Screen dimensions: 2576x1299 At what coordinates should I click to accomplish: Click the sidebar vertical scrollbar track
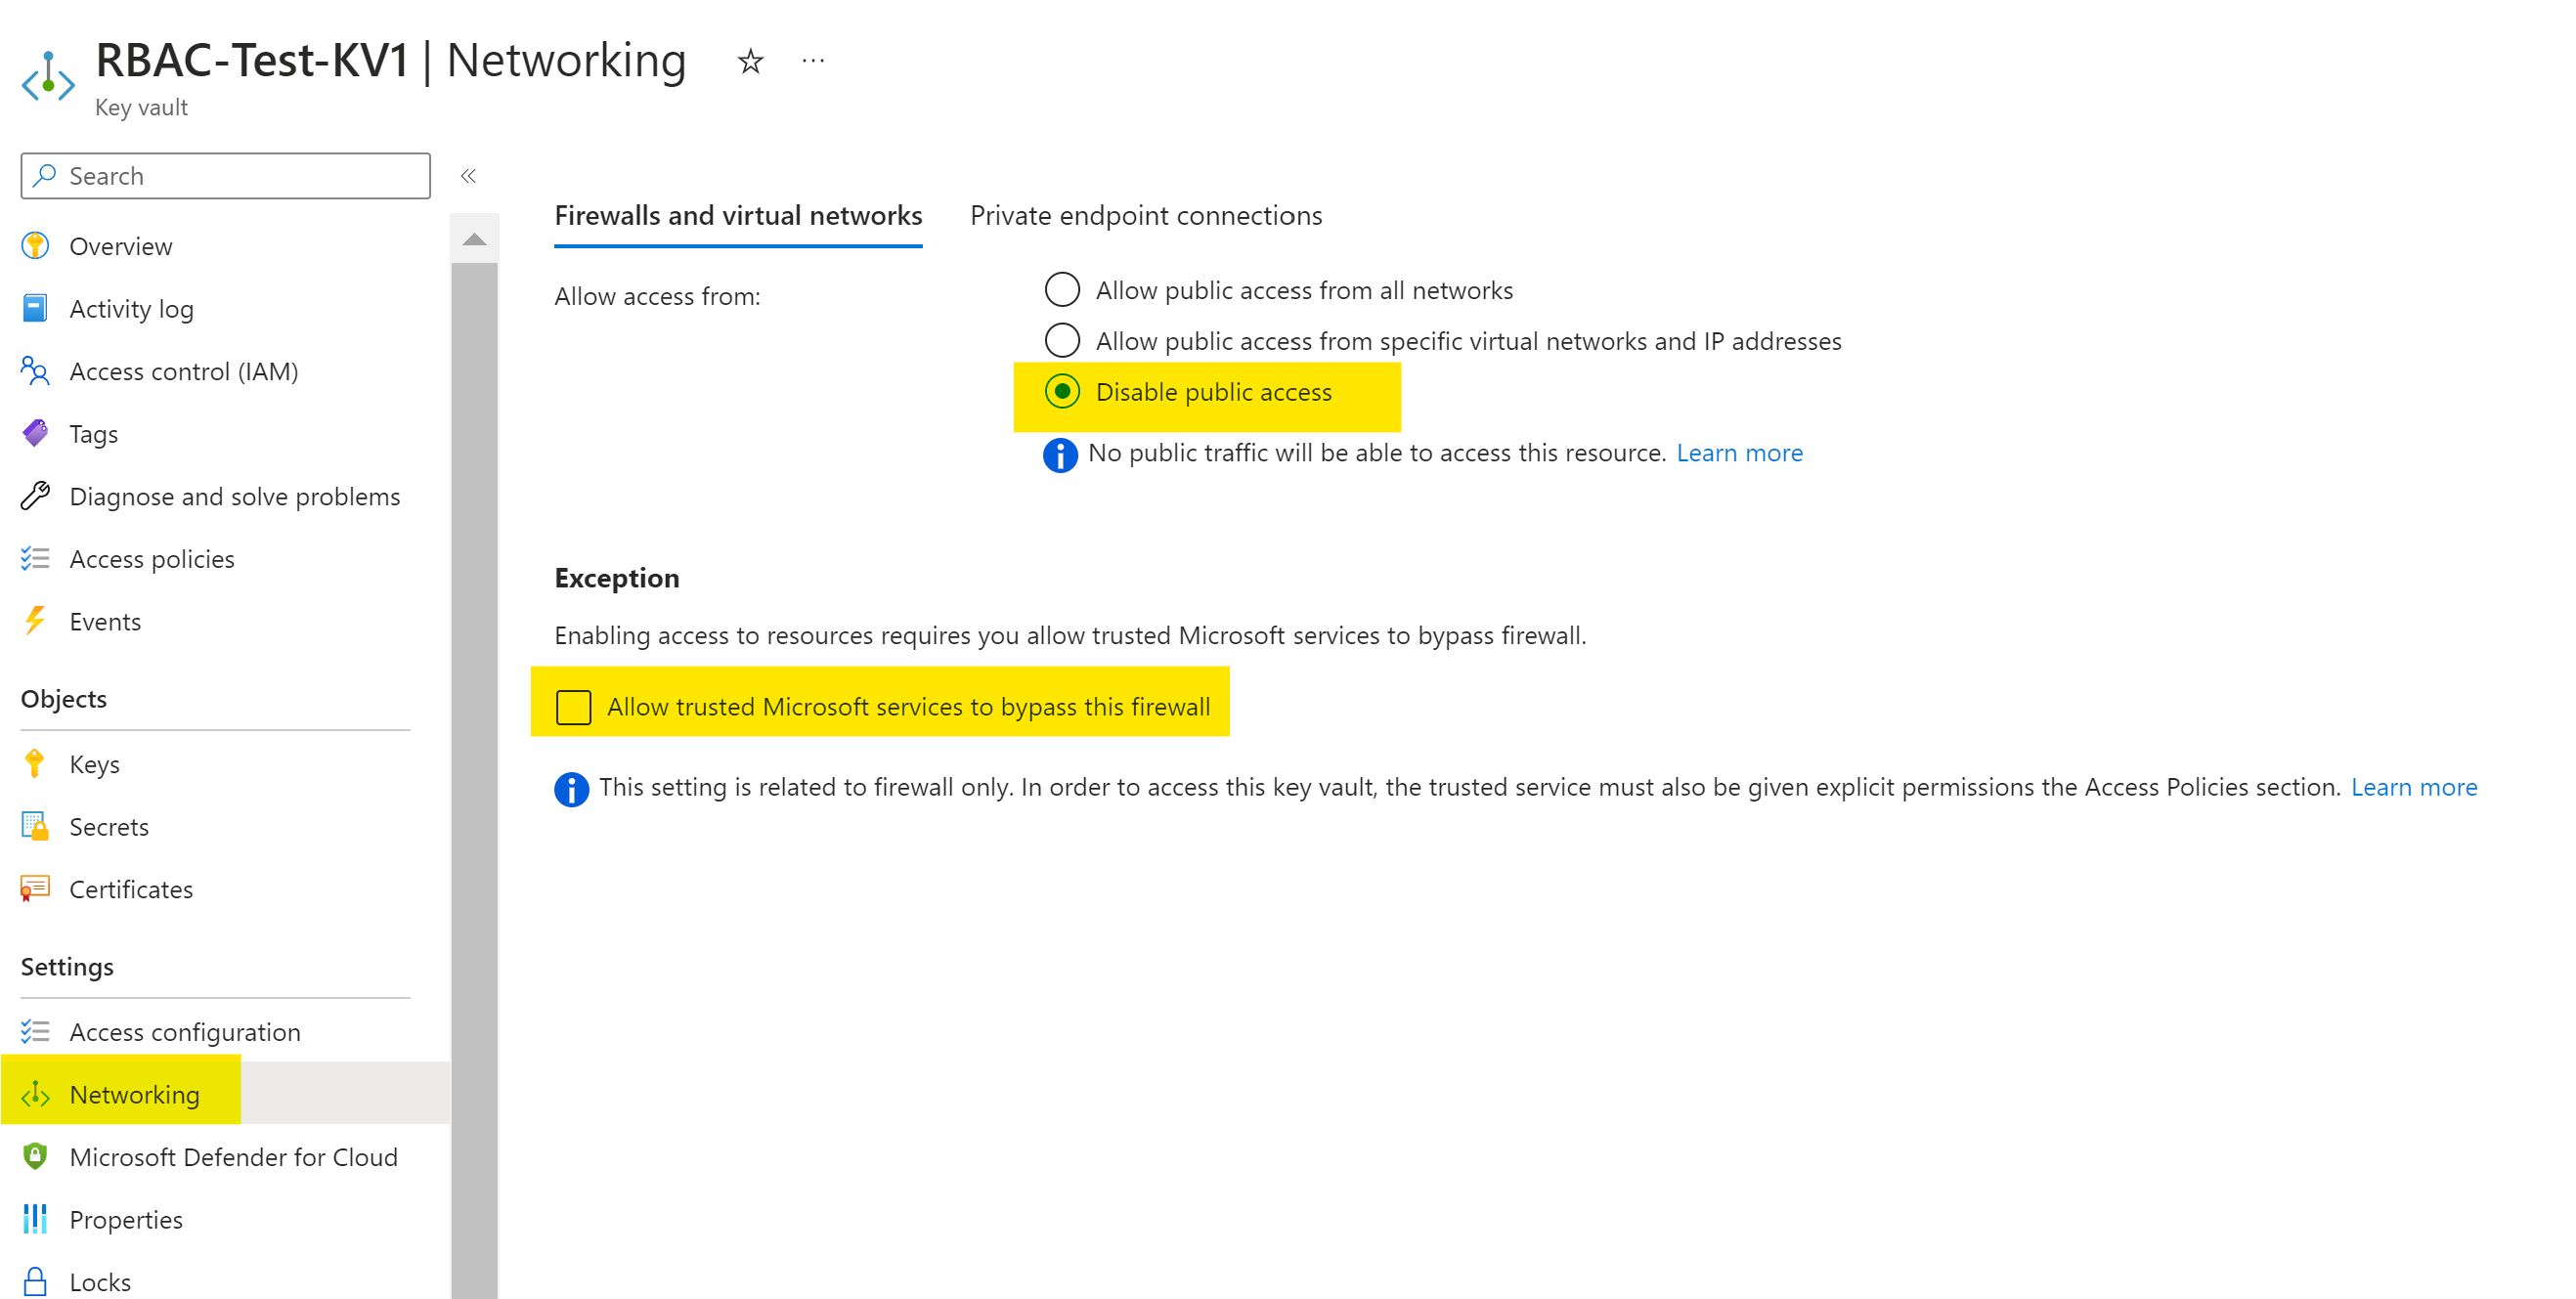(x=474, y=780)
